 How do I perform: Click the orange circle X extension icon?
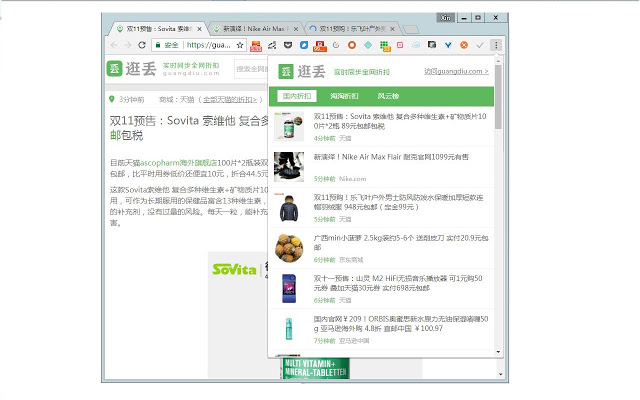click(x=464, y=45)
